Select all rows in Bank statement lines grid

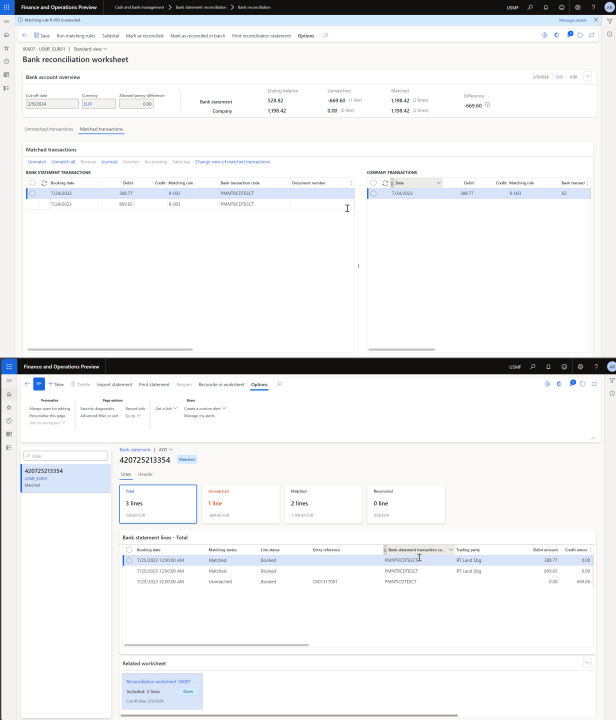[x=129, y=550]
